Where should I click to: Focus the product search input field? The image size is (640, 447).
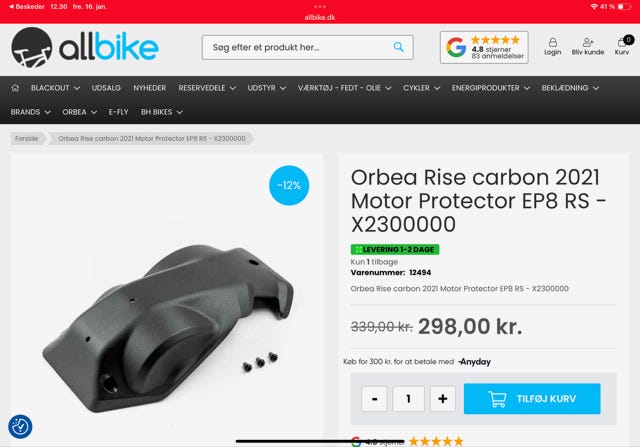pos(300,47)
